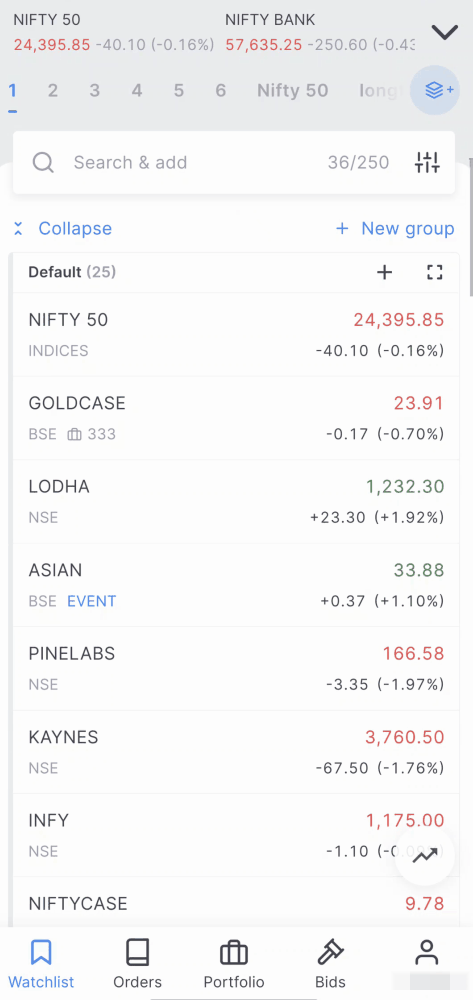Click the plus icon in Default group

384,273
